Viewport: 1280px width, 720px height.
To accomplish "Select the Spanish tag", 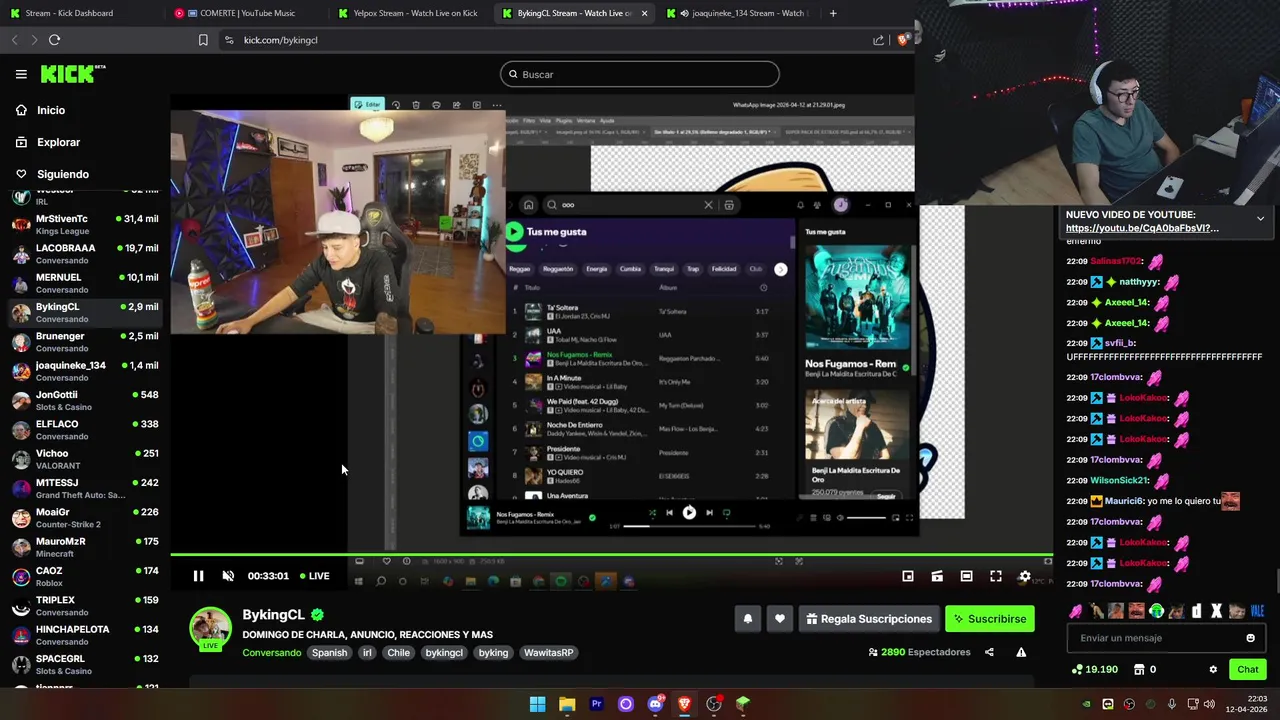I will [x=329, y=653].
